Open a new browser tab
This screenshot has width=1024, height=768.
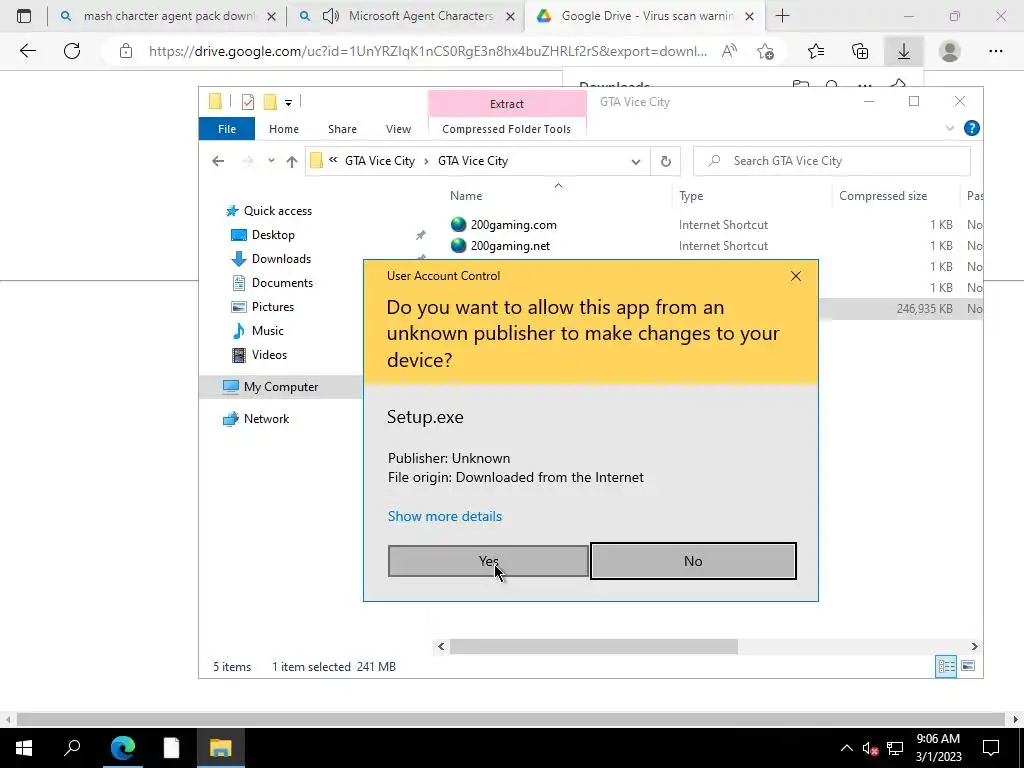(782, 16)
